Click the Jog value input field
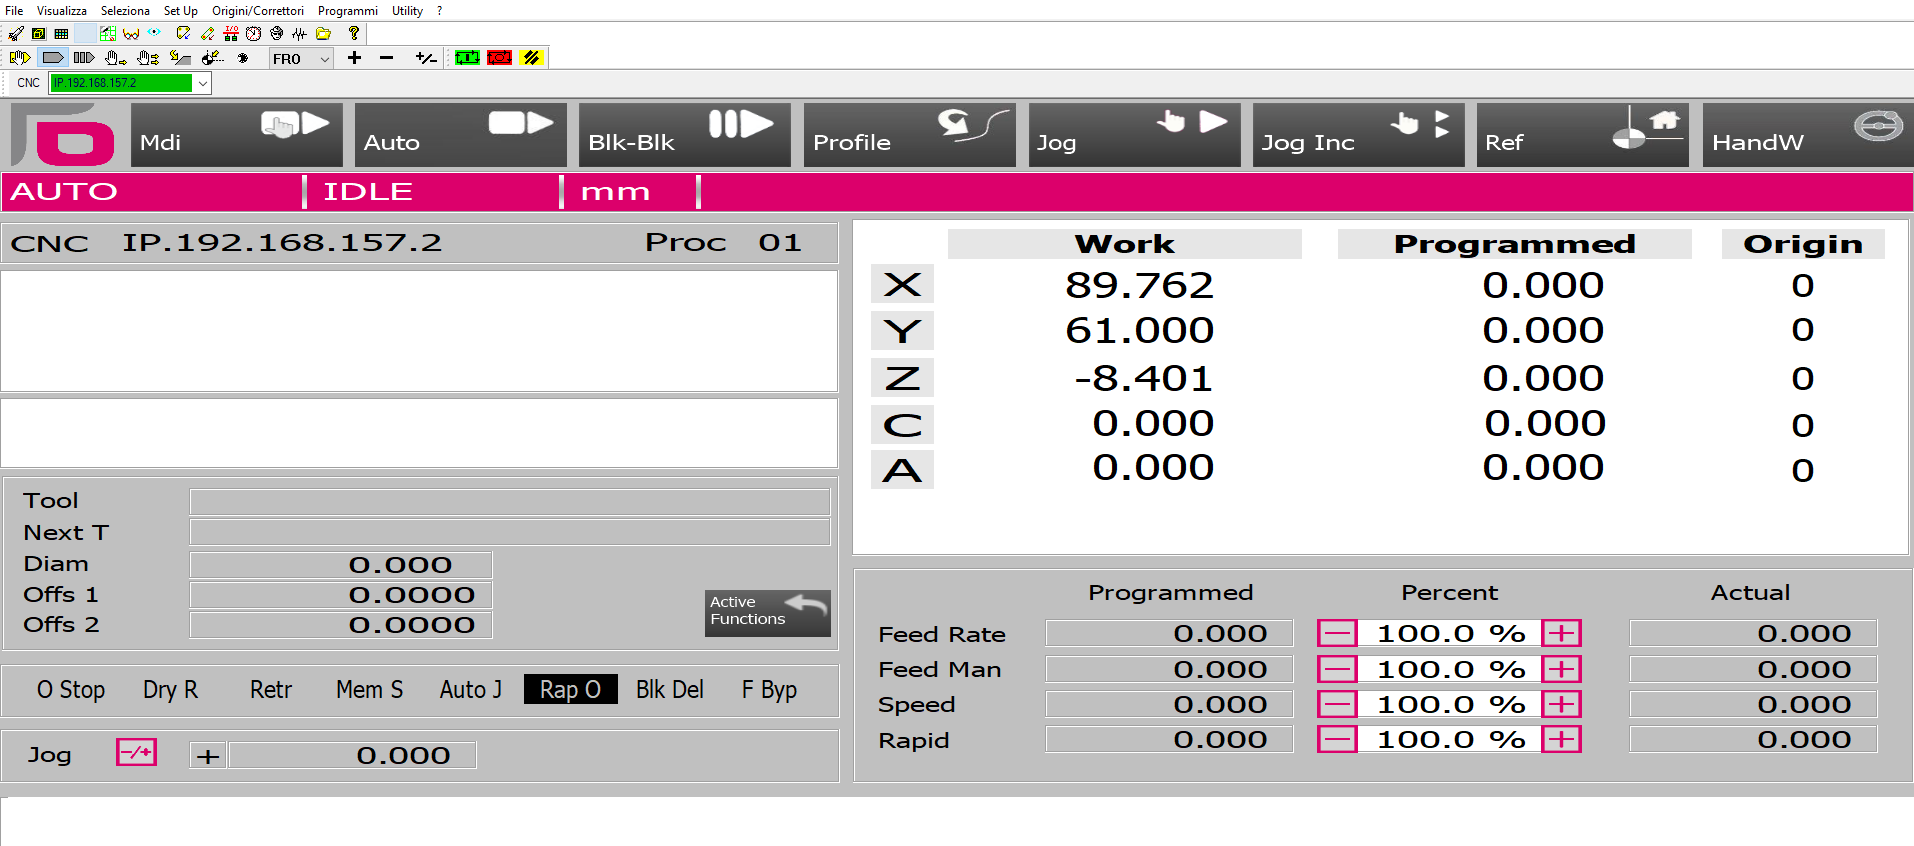The image size is (1914, 846). point(352,755)
